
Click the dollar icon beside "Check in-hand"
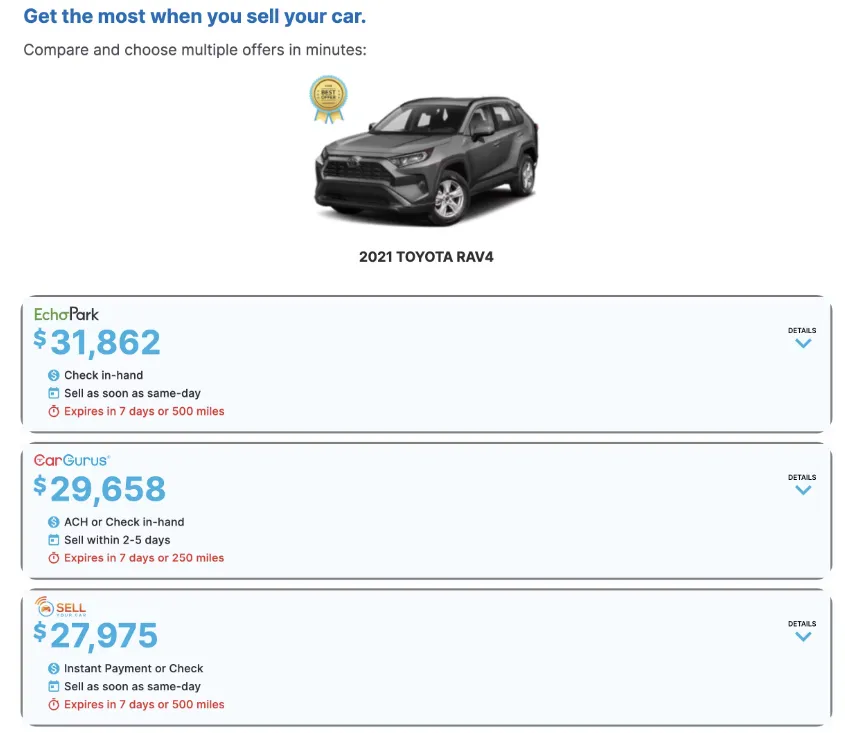tap(53, 375)
